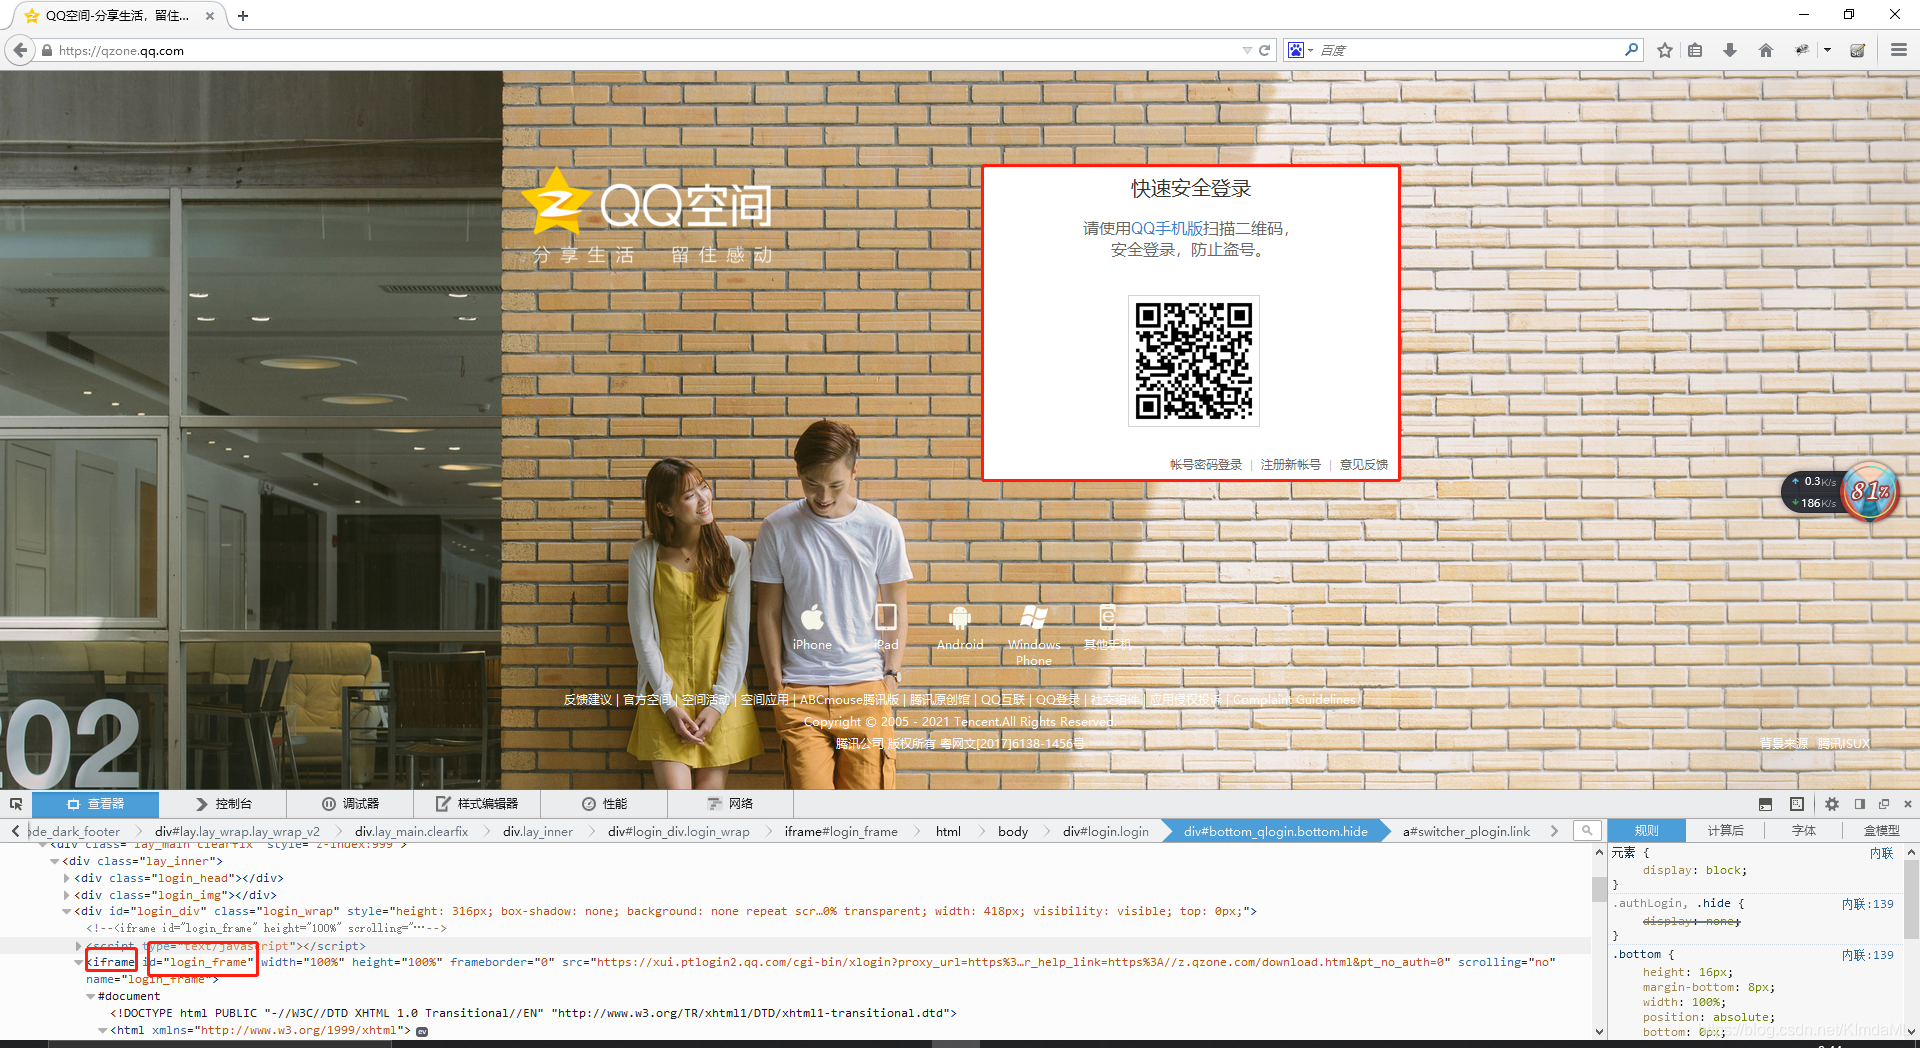Collapse the login_div node
The image size is (1920, 1048).
tap(67, 912)
